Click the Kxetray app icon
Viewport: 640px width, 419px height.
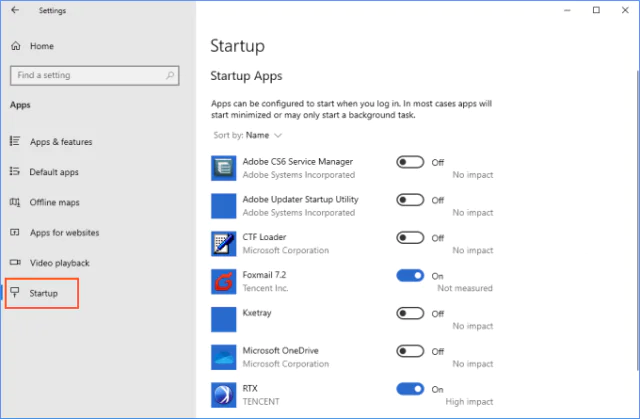[223, 319]
